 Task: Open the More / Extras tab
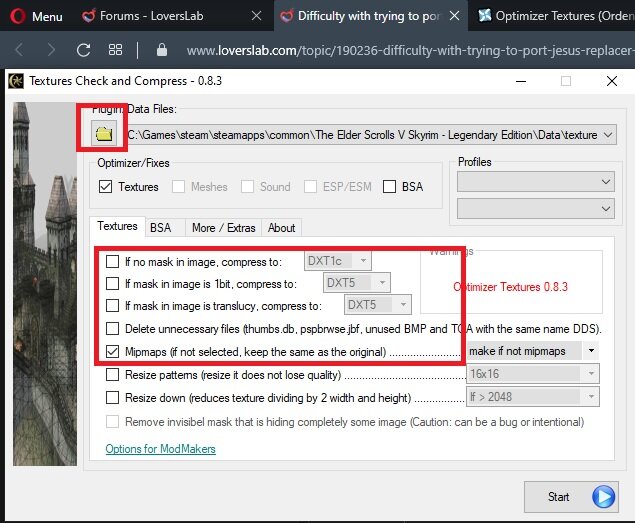[x=224, y=228]
